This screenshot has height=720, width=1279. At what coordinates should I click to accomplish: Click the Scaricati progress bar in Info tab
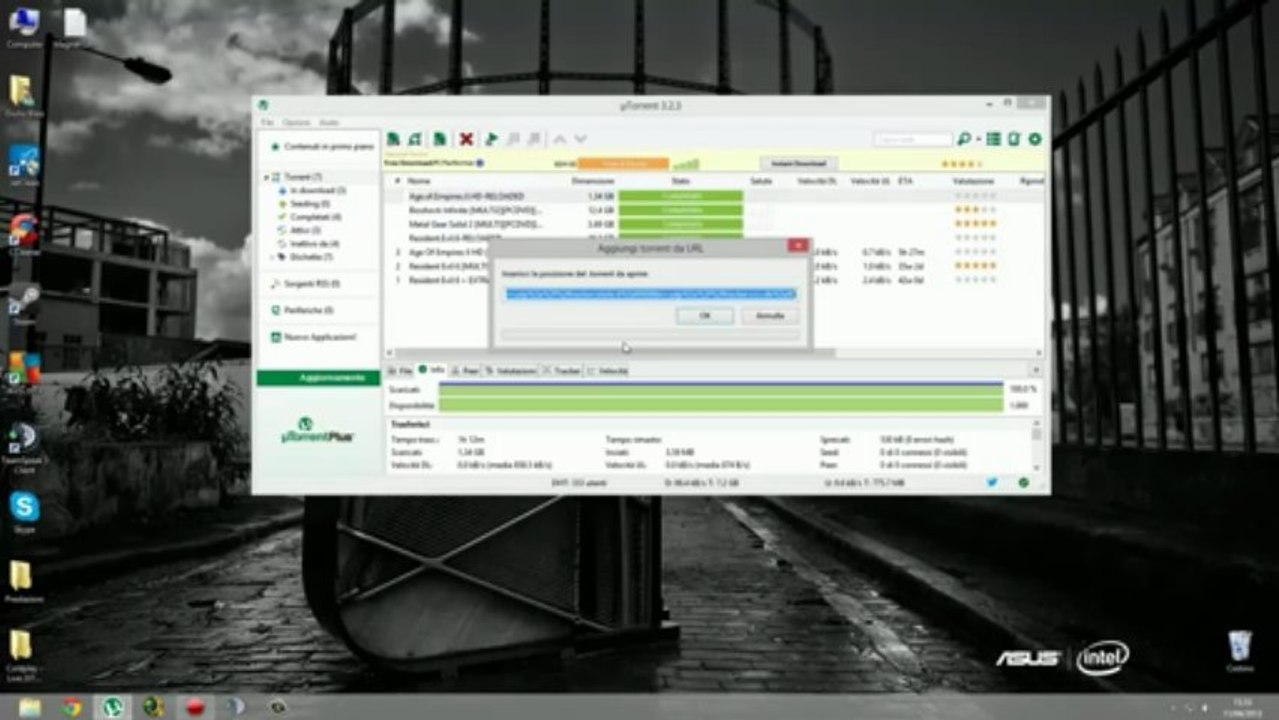click(720, 388)
